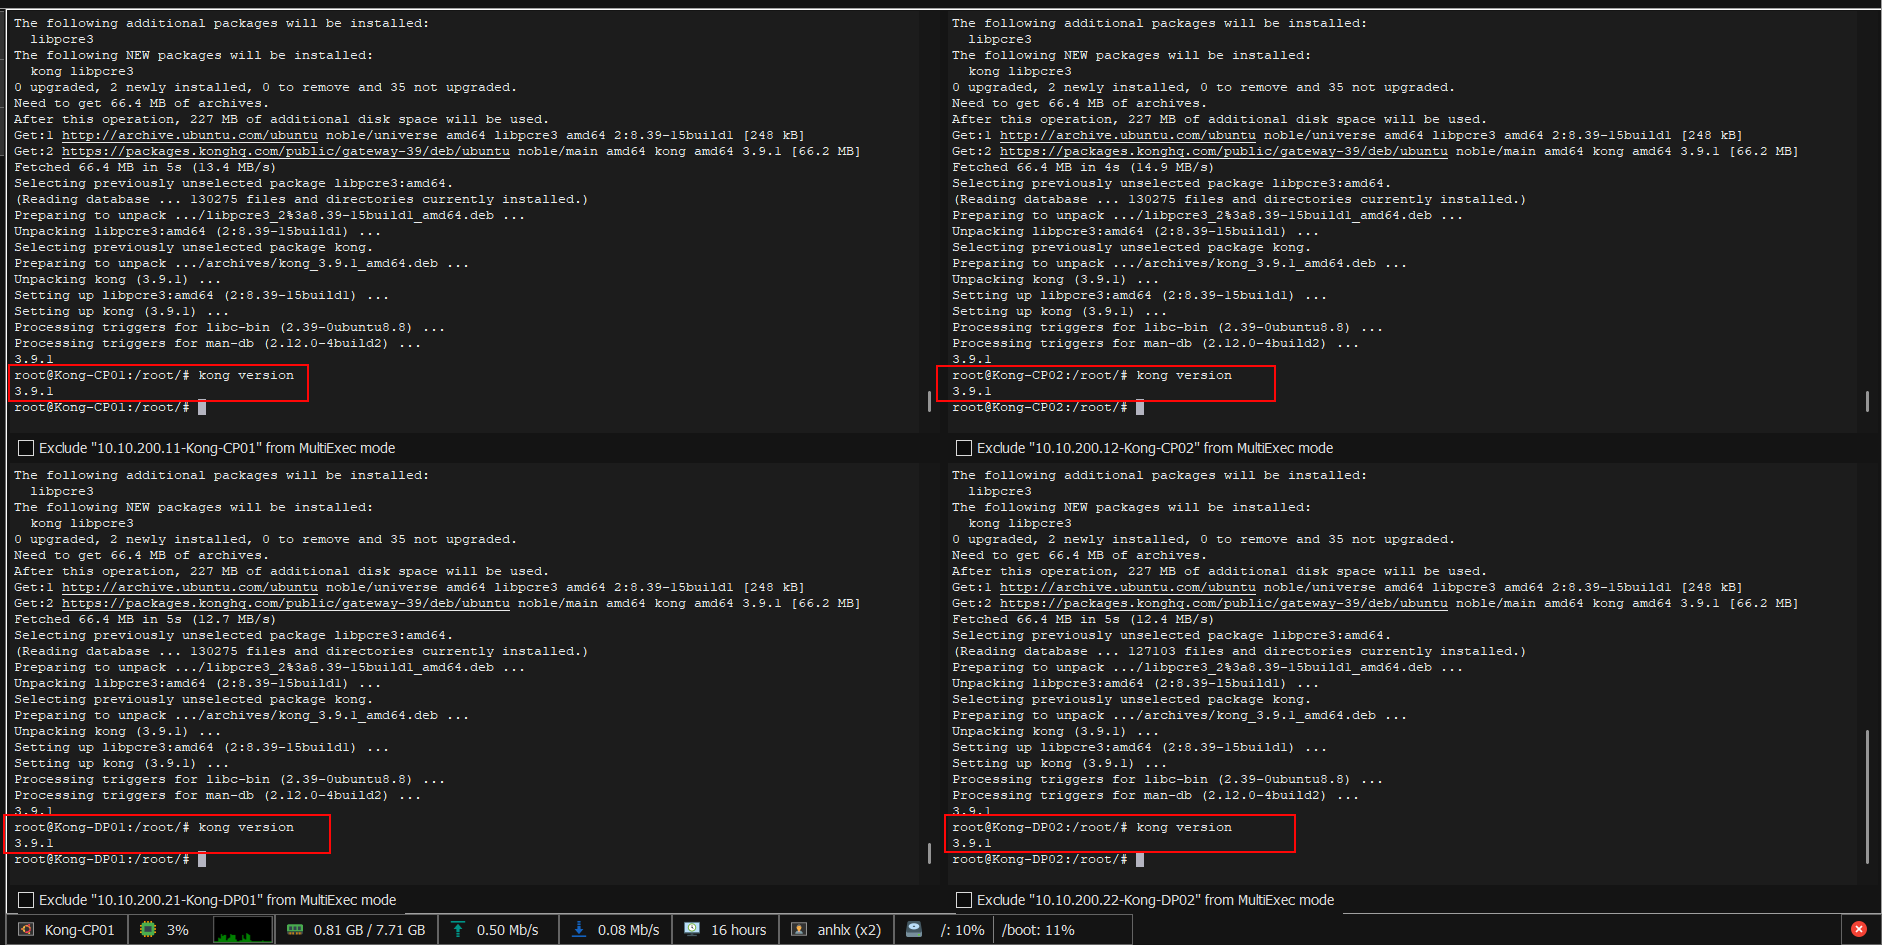Click "root@Kong-CP01:/root/# kong version" line
Viewport: 1882px width, 945px height.
[154, 375]
